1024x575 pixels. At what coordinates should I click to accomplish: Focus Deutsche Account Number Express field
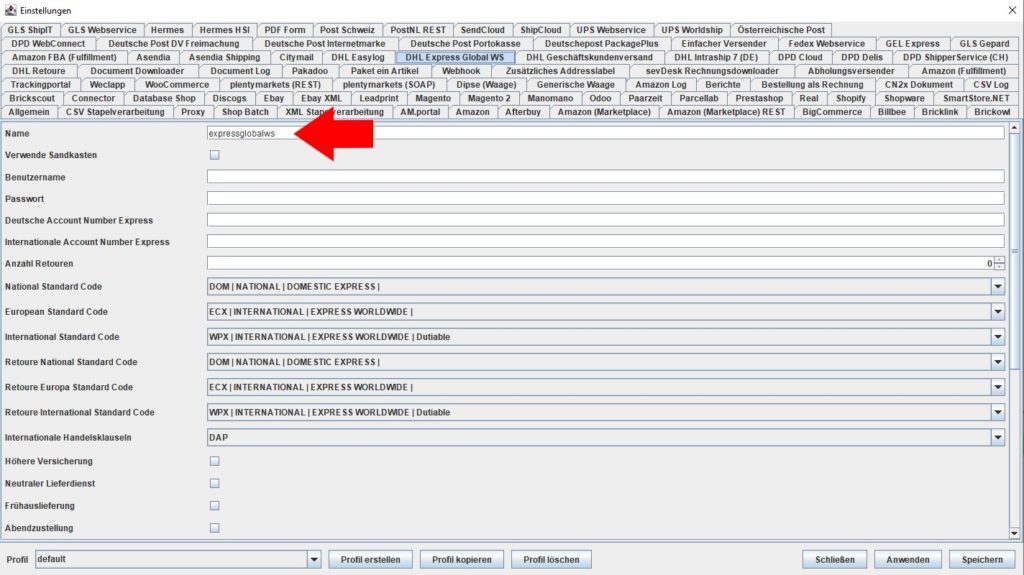(605, 220)
